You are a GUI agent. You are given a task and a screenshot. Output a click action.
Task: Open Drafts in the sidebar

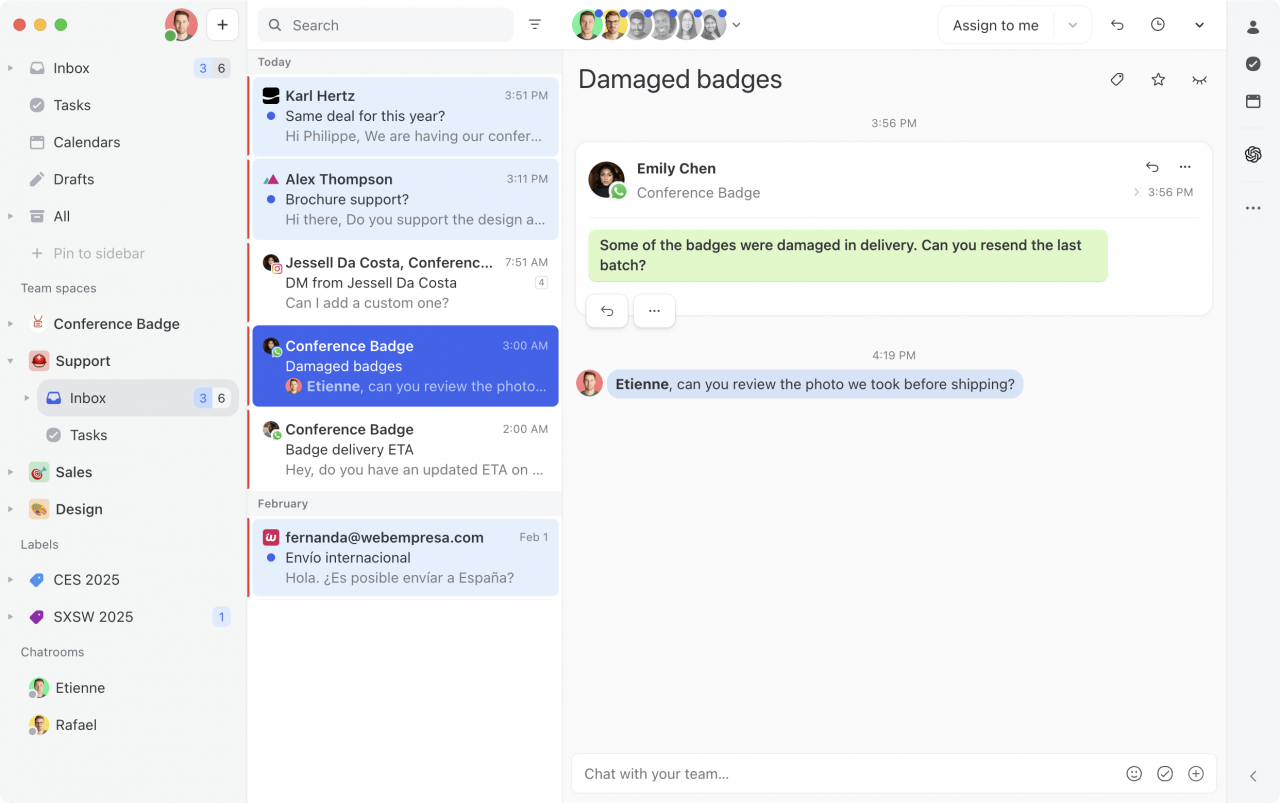point(73,179)
